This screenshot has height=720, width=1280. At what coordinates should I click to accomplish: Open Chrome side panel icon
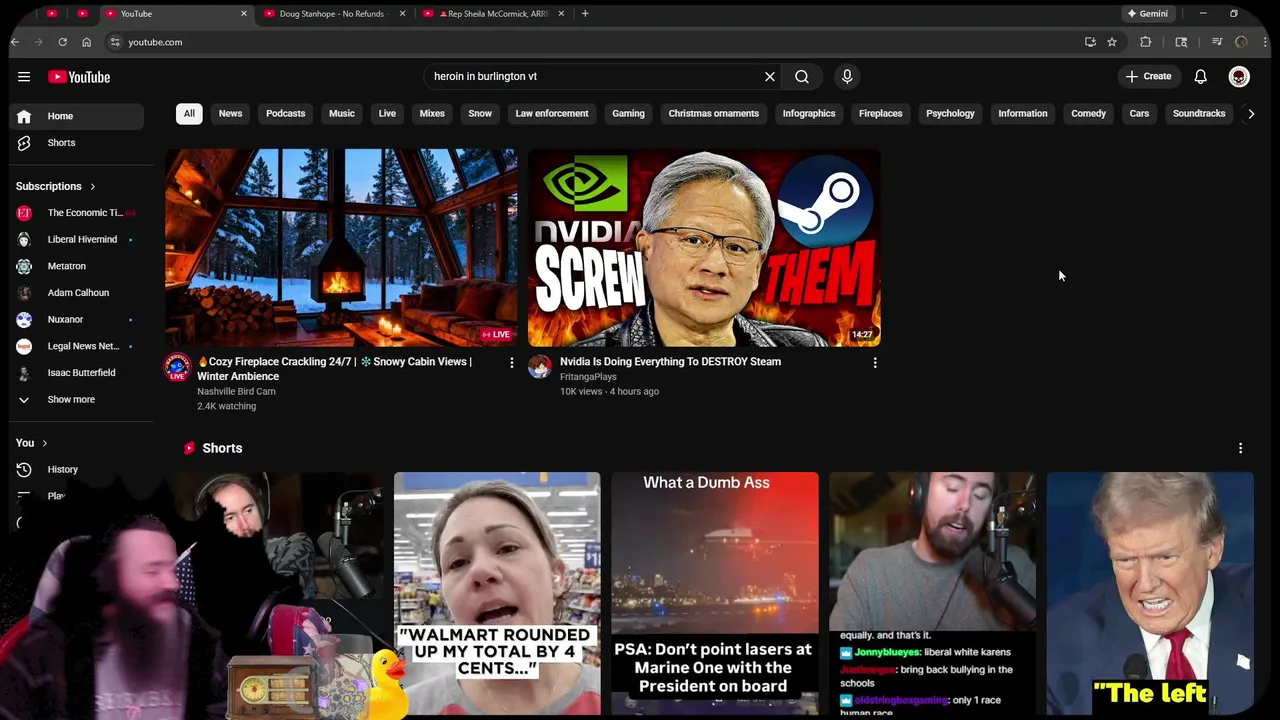tap(1181, 42)
